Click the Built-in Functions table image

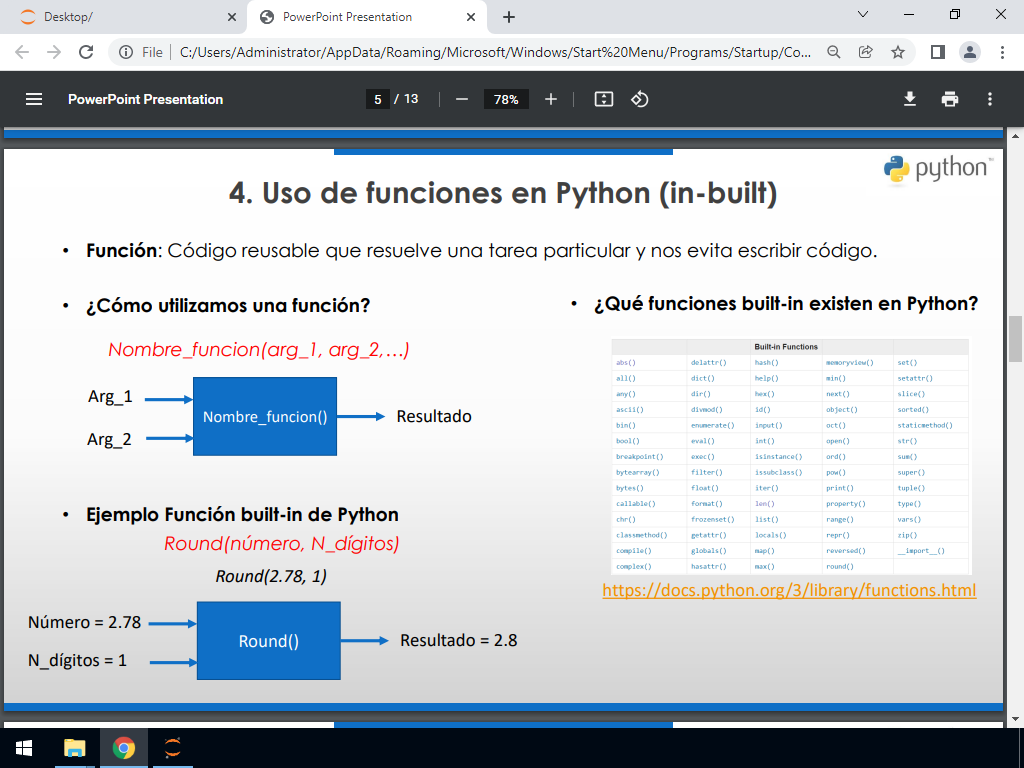[790, 456]
